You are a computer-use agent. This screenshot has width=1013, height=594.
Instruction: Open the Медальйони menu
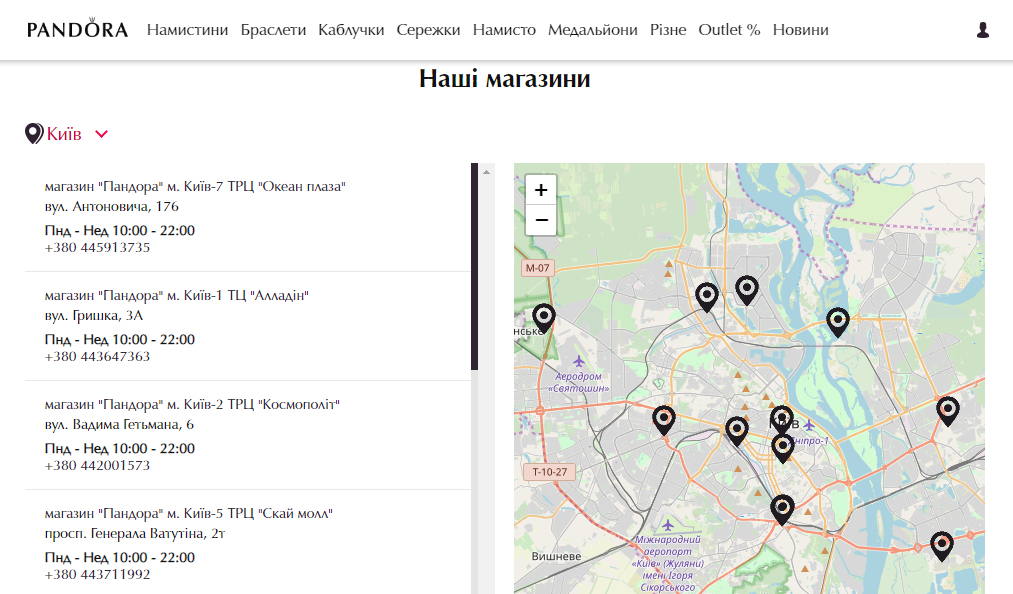(x=592, y=30)
